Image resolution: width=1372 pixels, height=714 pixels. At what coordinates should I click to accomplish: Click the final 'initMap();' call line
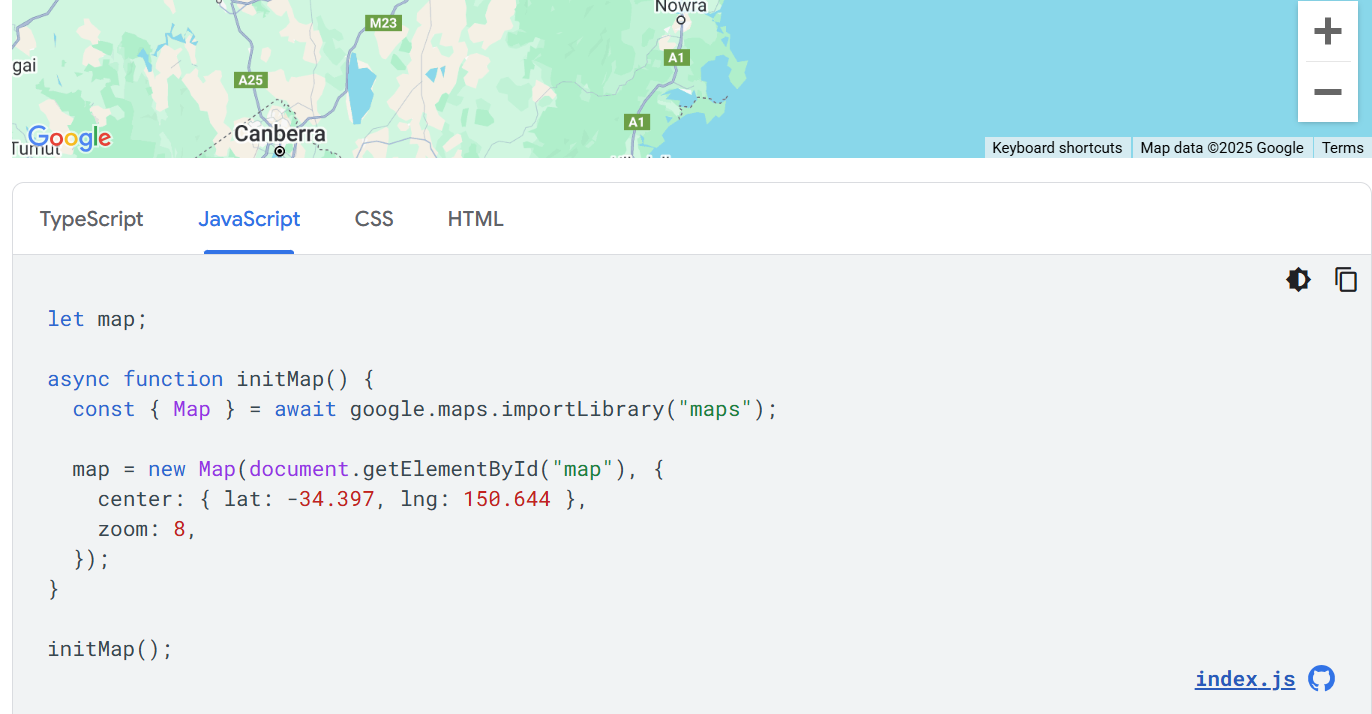(x=110, y=649)
